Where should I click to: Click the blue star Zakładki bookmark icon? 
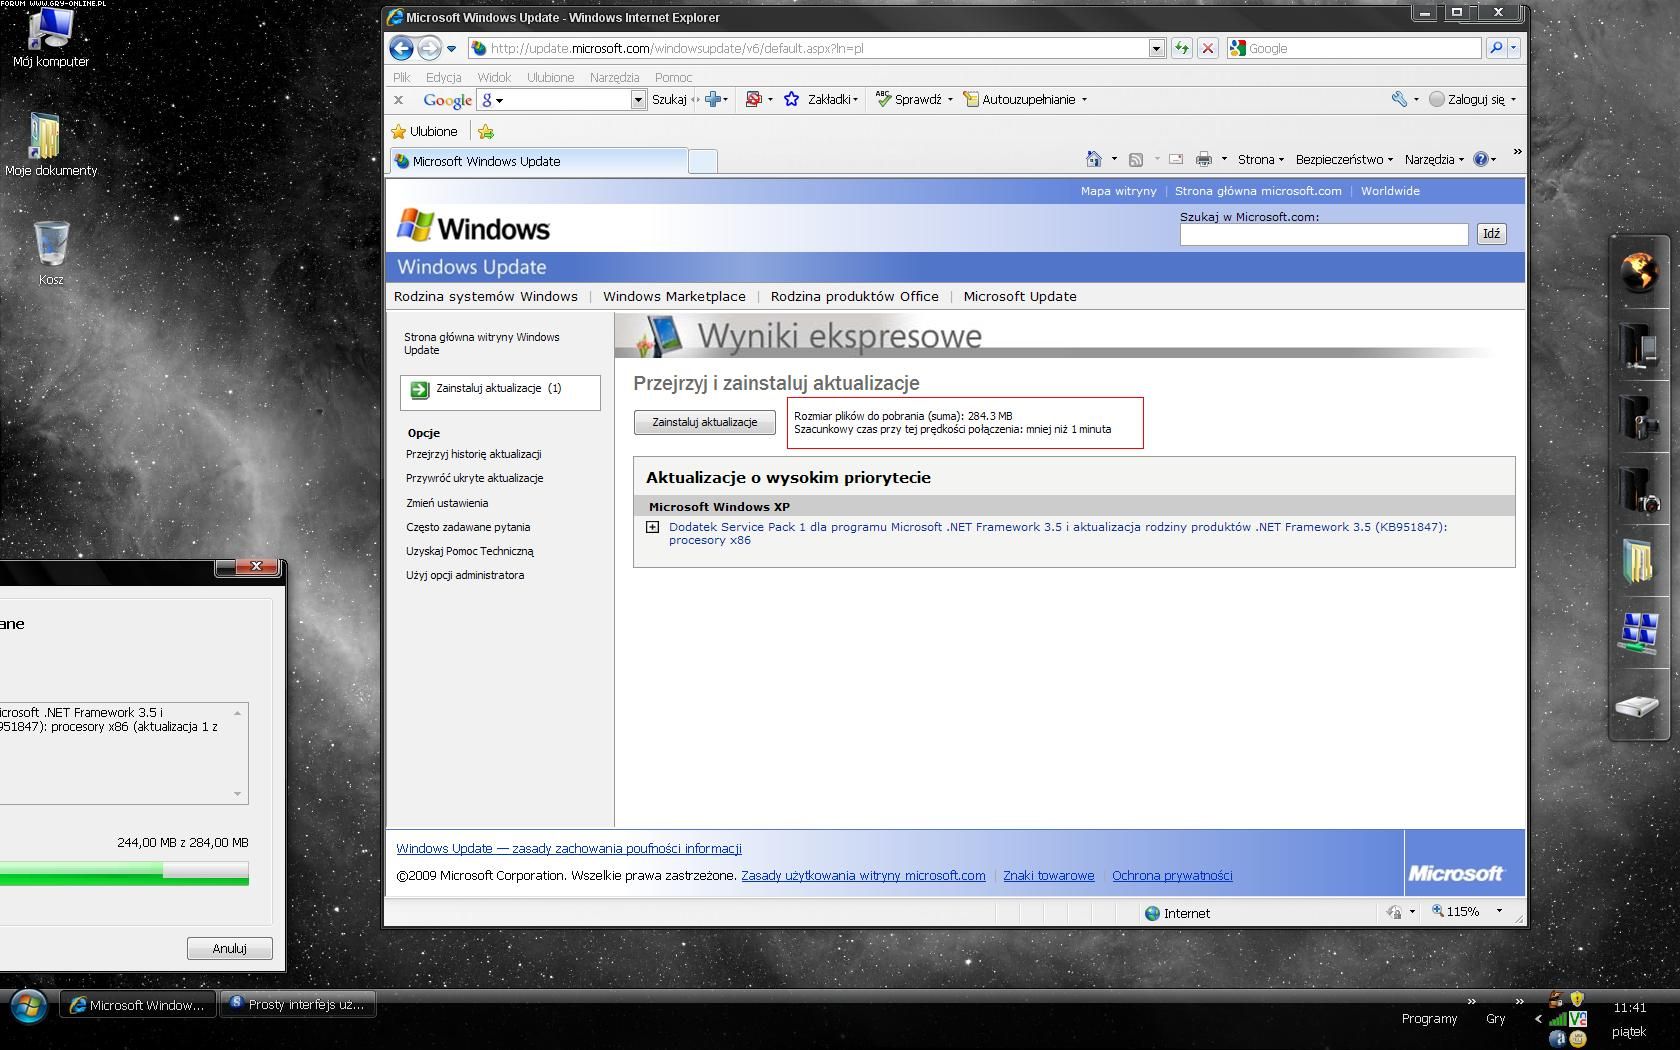click(791, 99)
